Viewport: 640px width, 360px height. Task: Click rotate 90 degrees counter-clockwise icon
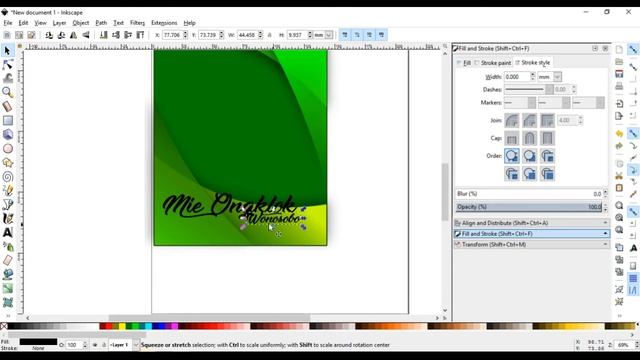pos(49,35)
